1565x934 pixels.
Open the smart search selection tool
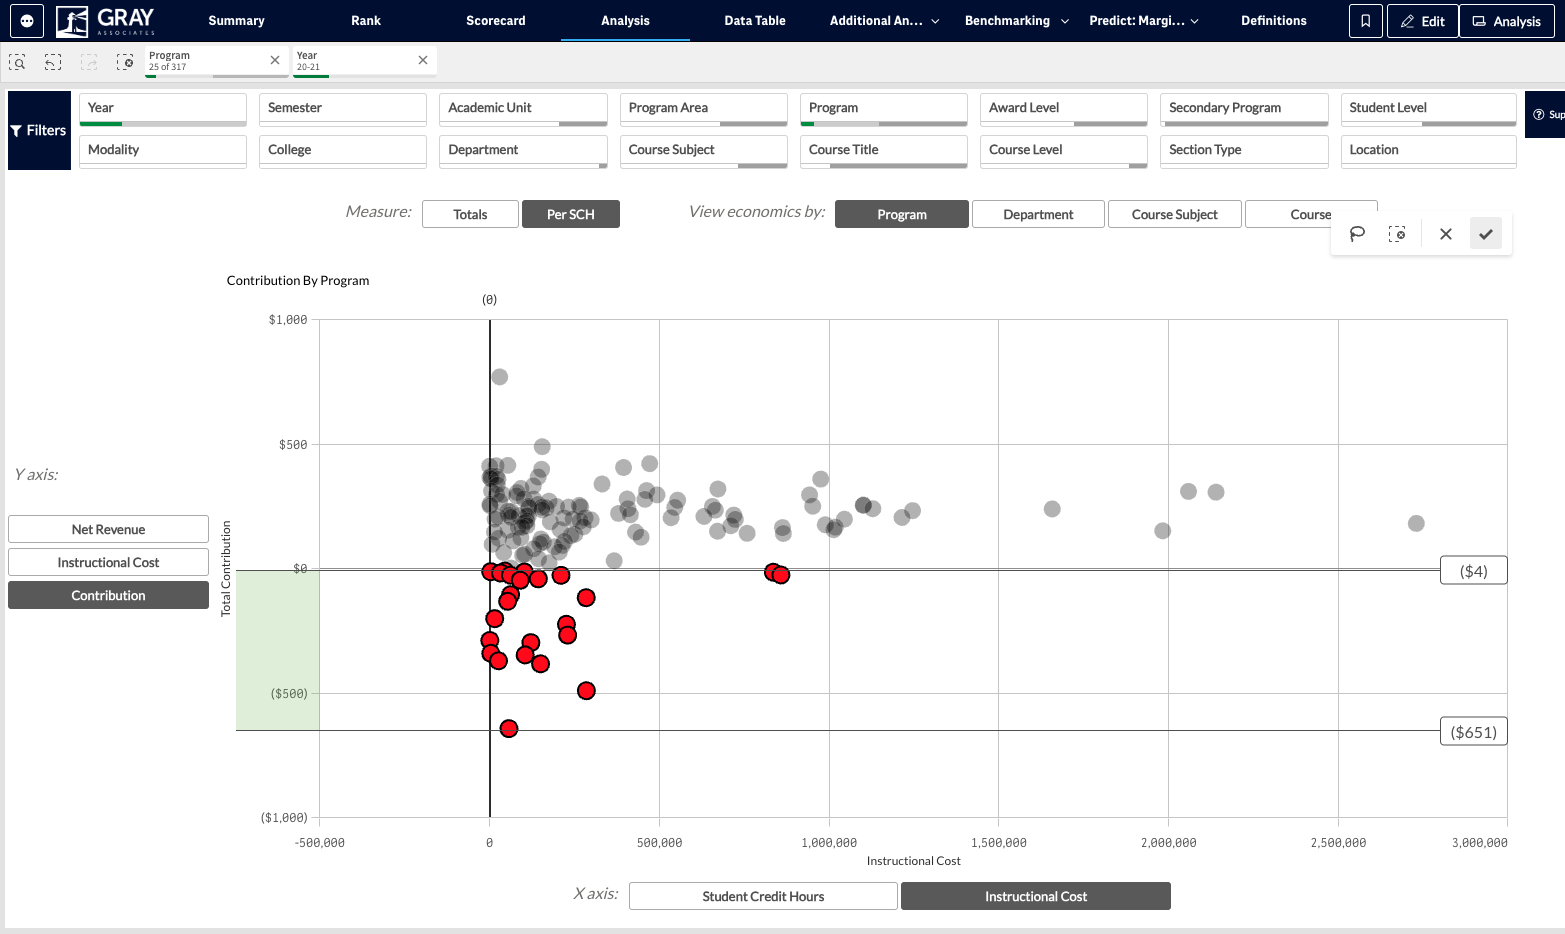pyautogui.click(x=17, y=62)
